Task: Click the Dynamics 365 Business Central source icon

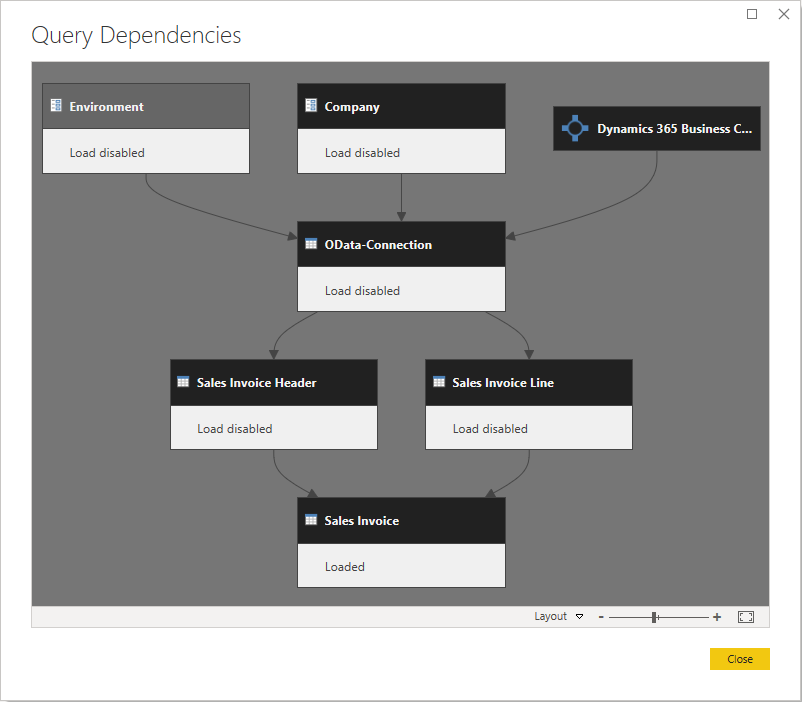Action: pos(574,129)
